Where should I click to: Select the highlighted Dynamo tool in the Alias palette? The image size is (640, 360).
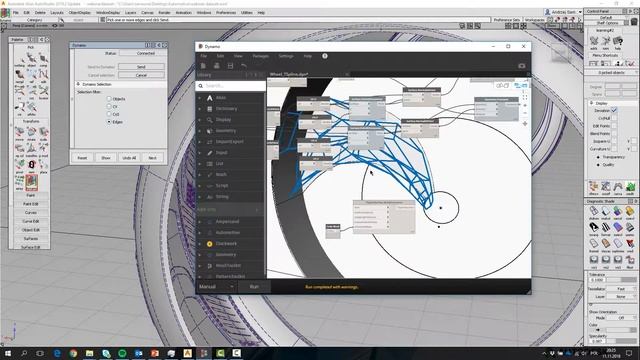click(x=31, y=182)
